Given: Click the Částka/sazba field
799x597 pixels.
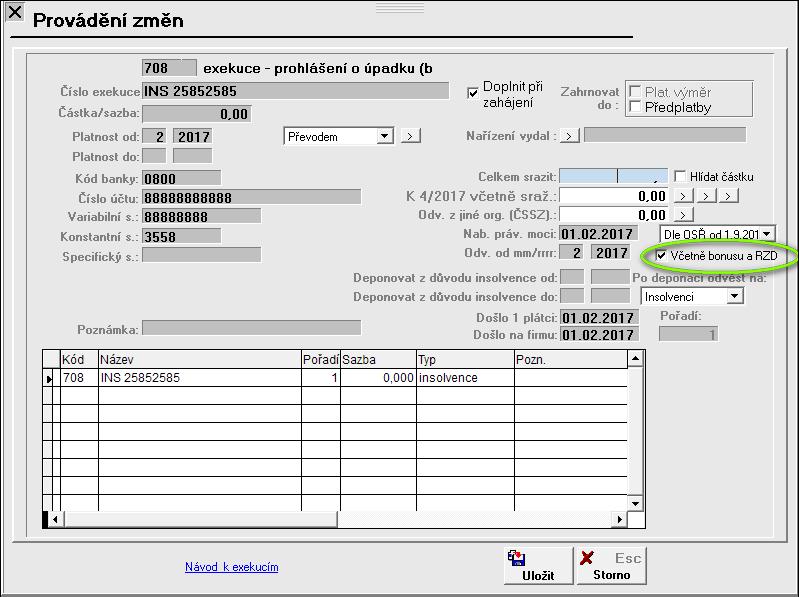Looking at the screenshot, I should tap(197, 114).
